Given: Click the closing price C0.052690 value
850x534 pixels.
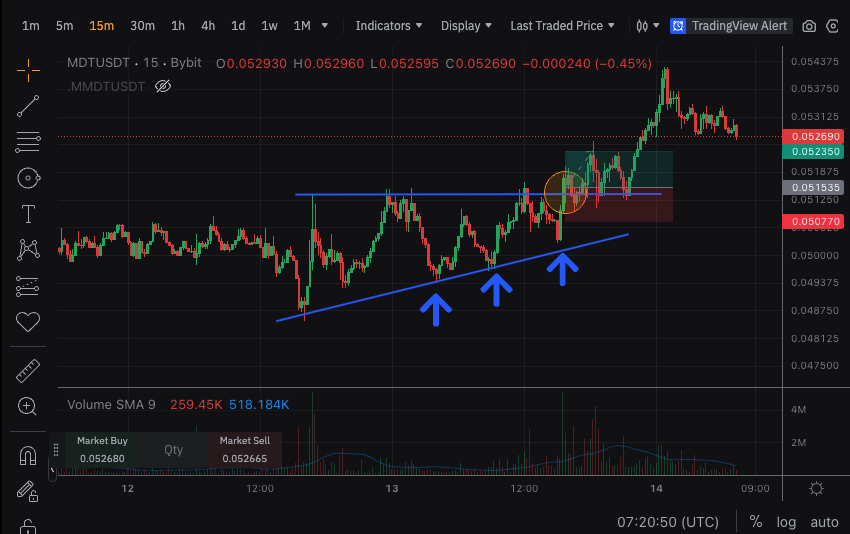Looking at the screenshot, I should pyautogui.click(x=481, y=63).
